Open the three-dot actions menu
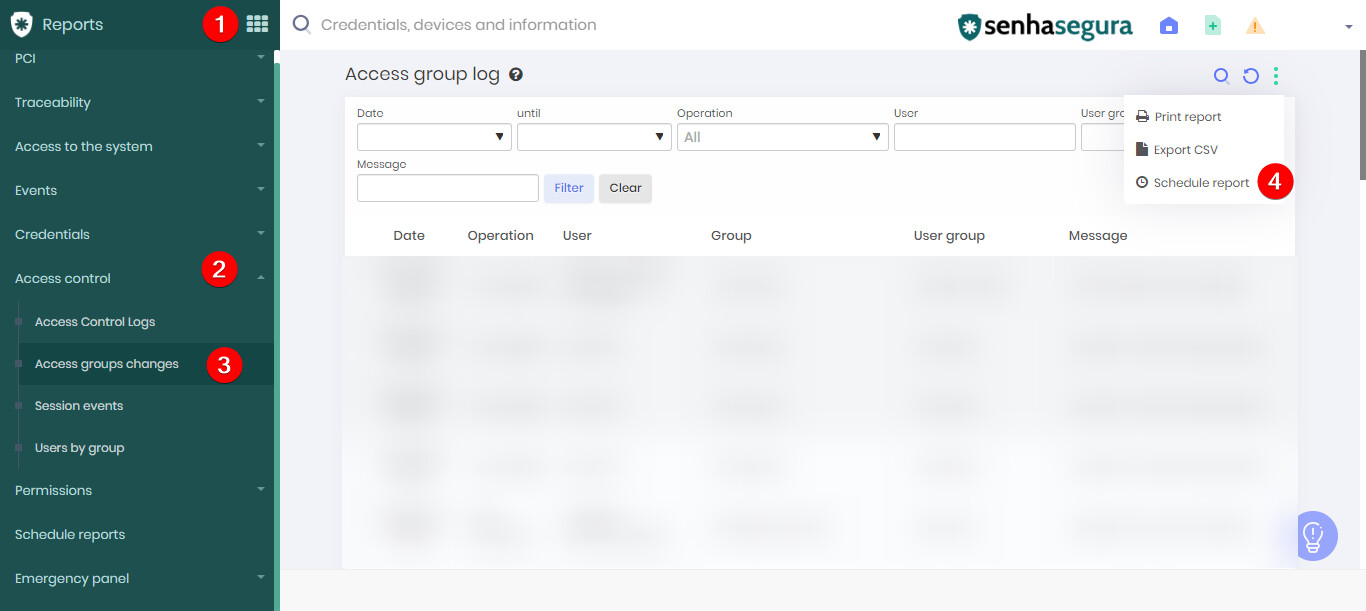1366x611 pixels. pyautogui.click(x=1276, y=76)
